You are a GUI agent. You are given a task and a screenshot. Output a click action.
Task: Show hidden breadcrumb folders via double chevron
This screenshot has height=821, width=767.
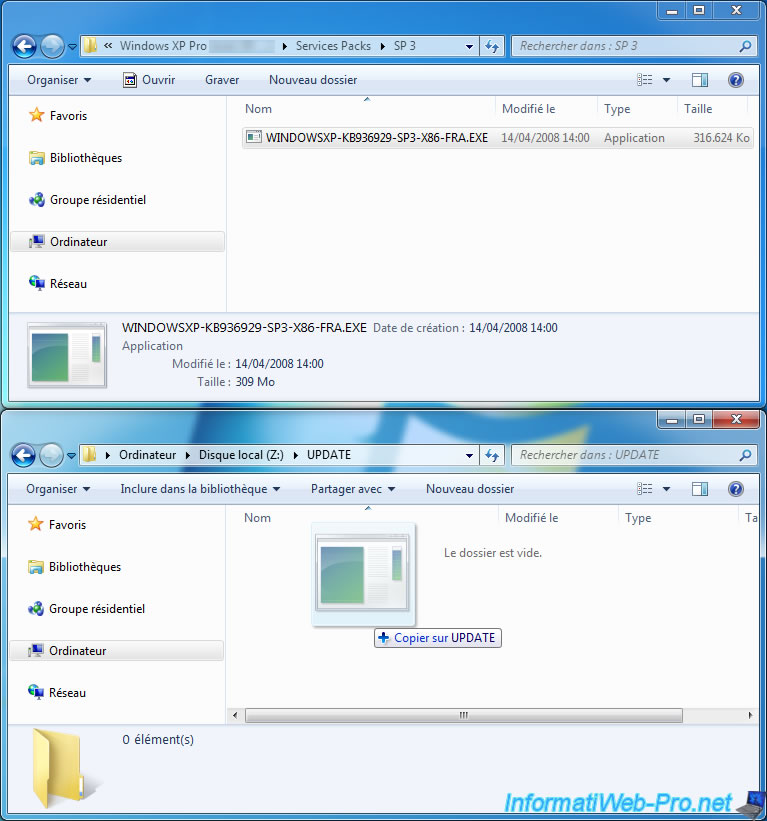click(108, 46)
